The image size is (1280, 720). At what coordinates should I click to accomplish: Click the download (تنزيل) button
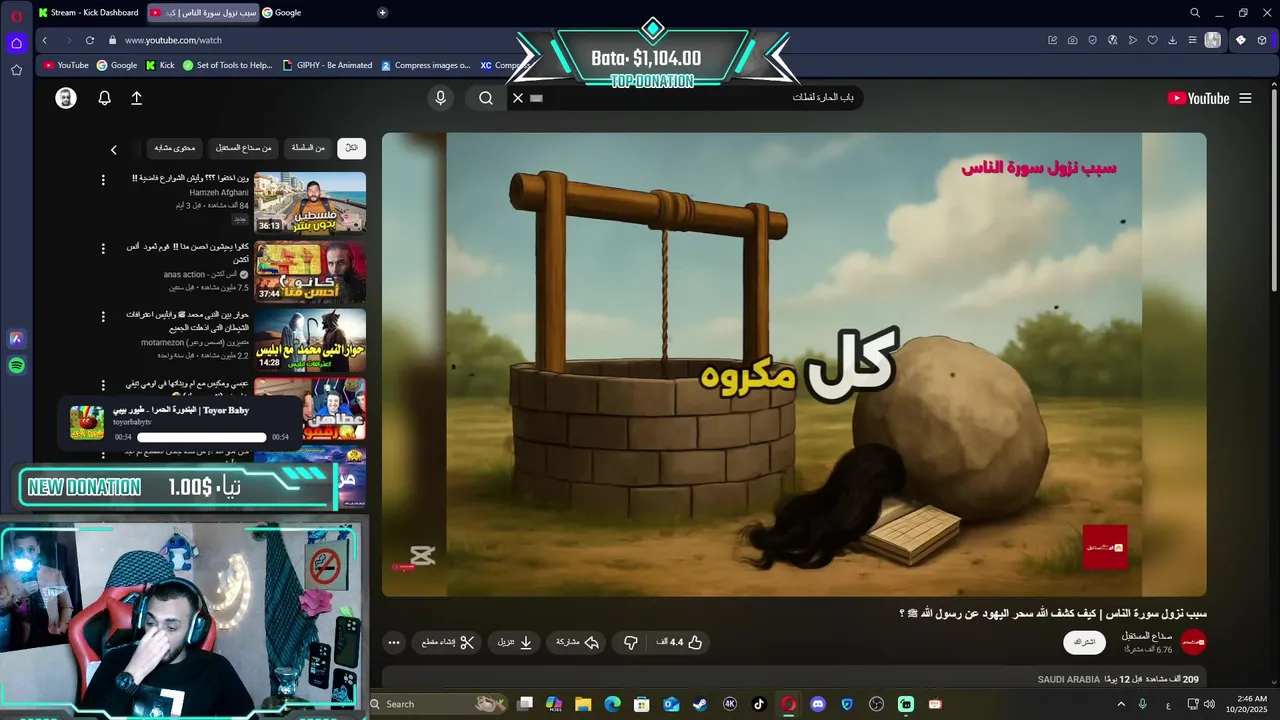pyautogui.click(x=516, y=642)
